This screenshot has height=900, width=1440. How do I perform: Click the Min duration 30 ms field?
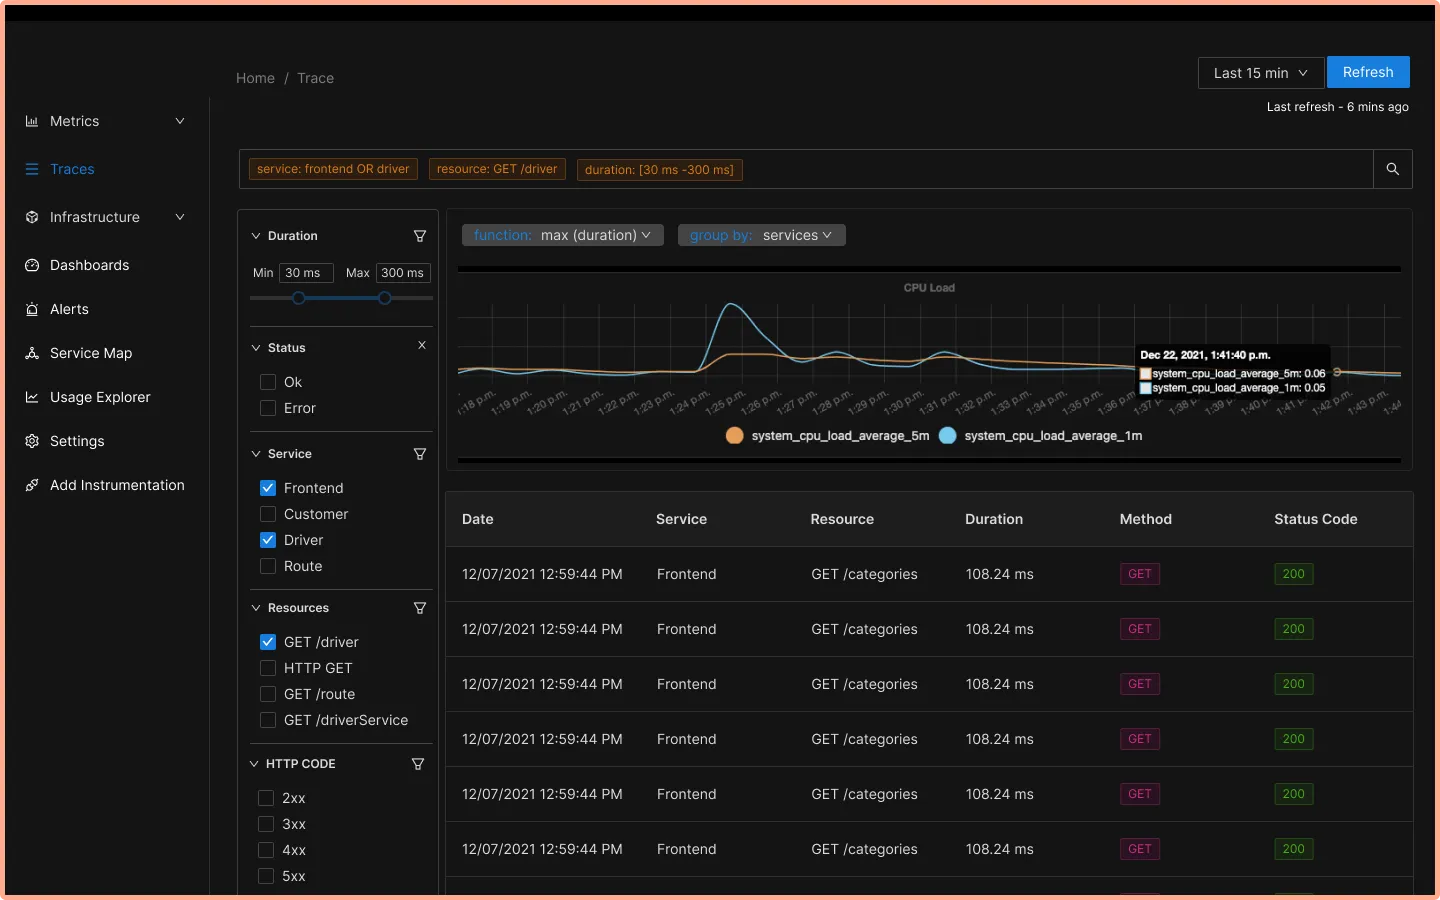pos(305,273)
